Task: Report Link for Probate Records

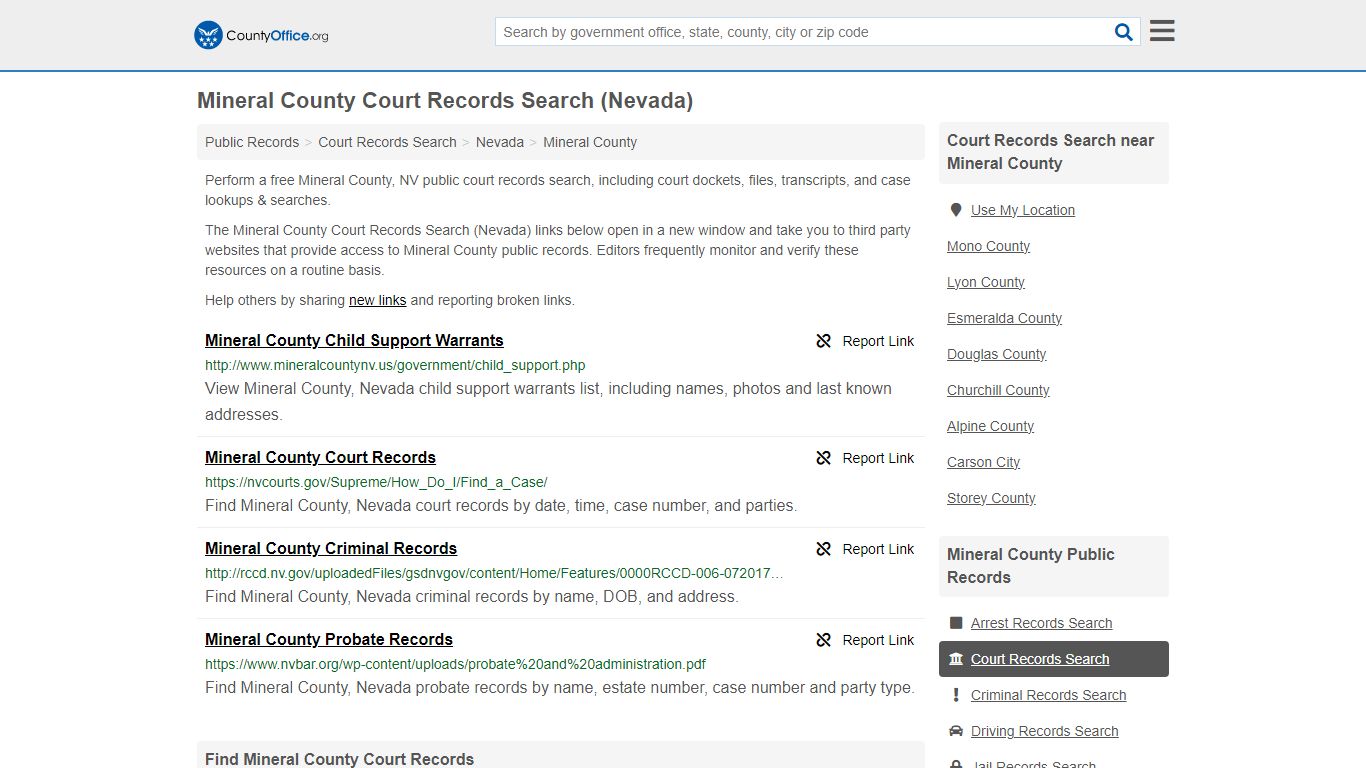Action: (x=878, y=640)
